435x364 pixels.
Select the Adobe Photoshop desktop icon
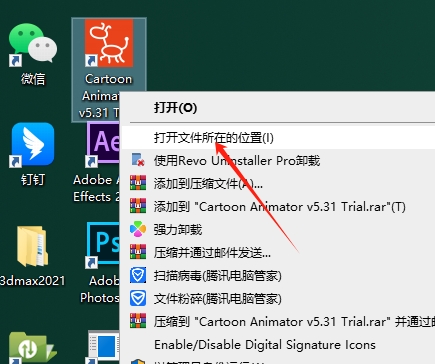click(x=103, y=245)
